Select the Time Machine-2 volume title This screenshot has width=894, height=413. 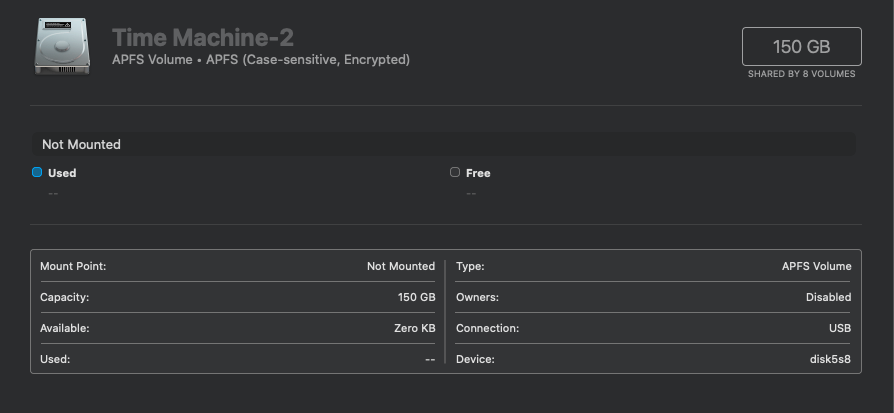pos(202,37)
